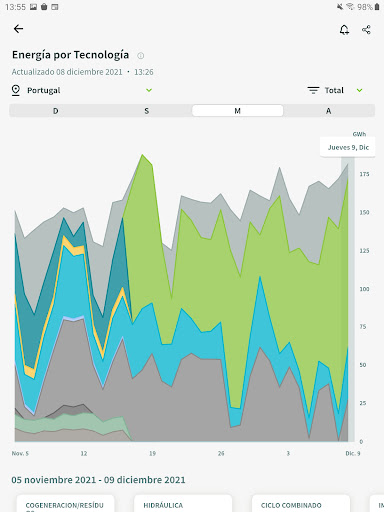This screenshot has height=512, width=384.
Task: Select the M monthly tab
Action: pyautogui.click(x=237, y=111)
